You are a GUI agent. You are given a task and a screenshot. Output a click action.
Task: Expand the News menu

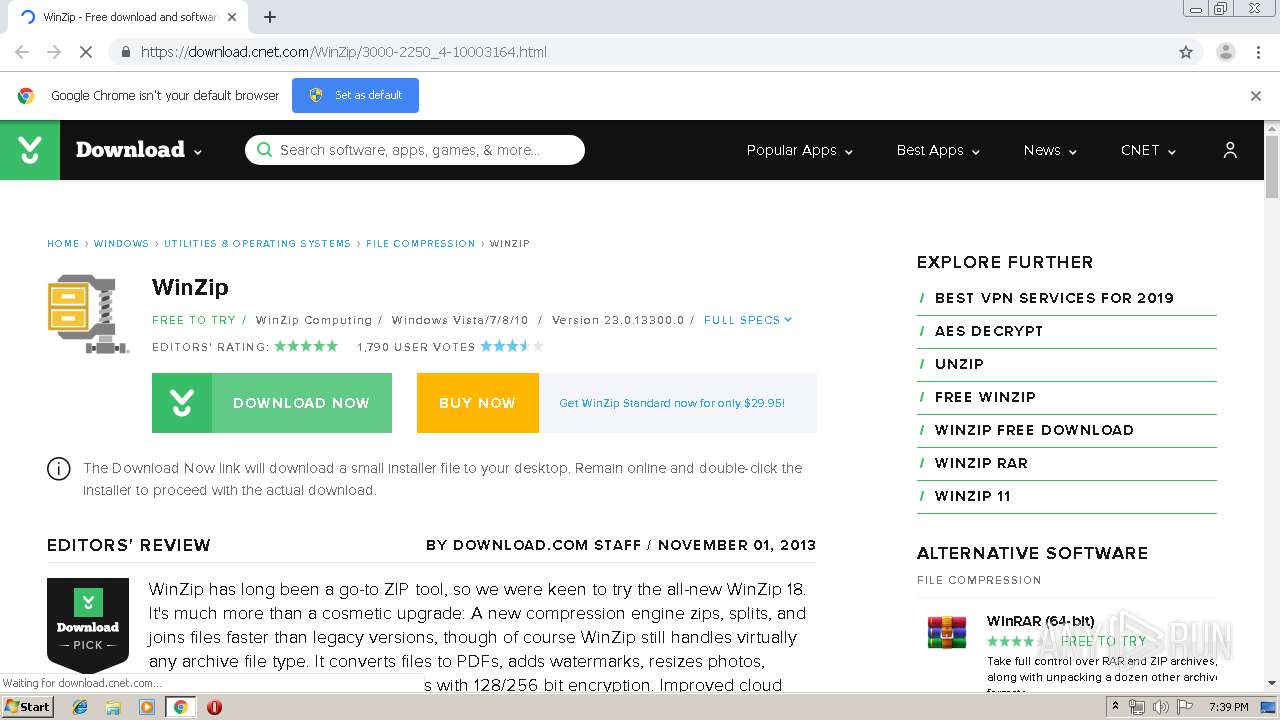click(x=1050, y=150)
